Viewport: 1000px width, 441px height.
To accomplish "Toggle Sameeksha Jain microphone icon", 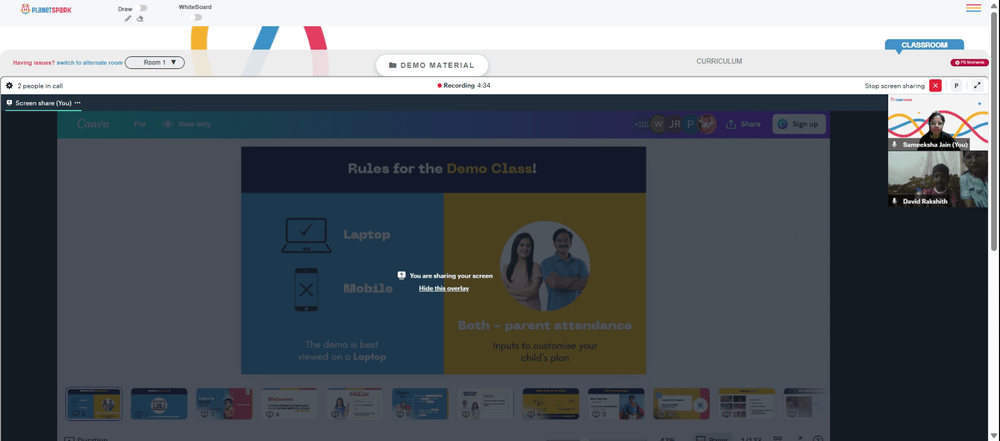I will pyautogui.click(x=894, y=145).
